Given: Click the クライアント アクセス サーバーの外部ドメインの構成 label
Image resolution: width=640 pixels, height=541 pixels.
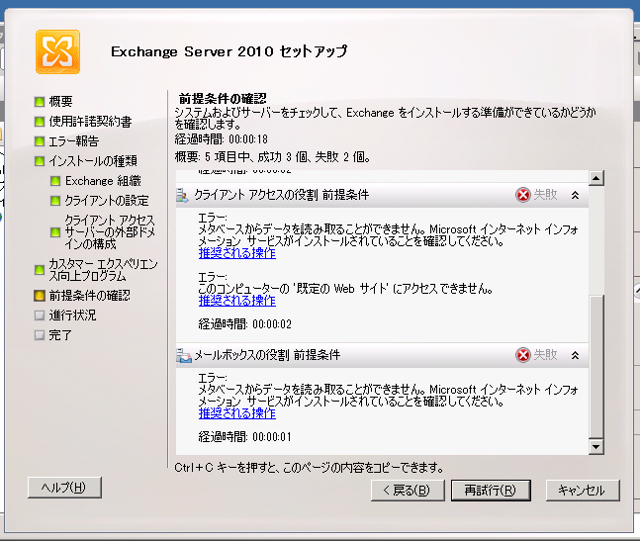Looking at the screenshot, I should (110, 232).
